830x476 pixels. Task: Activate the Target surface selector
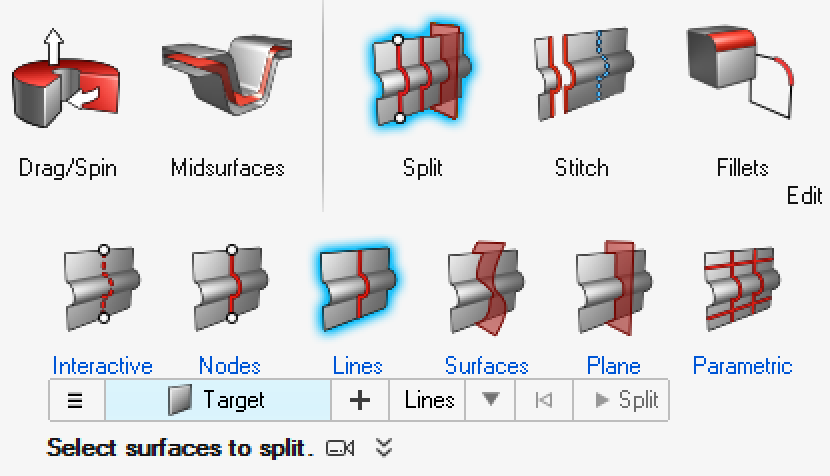pyautogui.click(x=218, y=400)
